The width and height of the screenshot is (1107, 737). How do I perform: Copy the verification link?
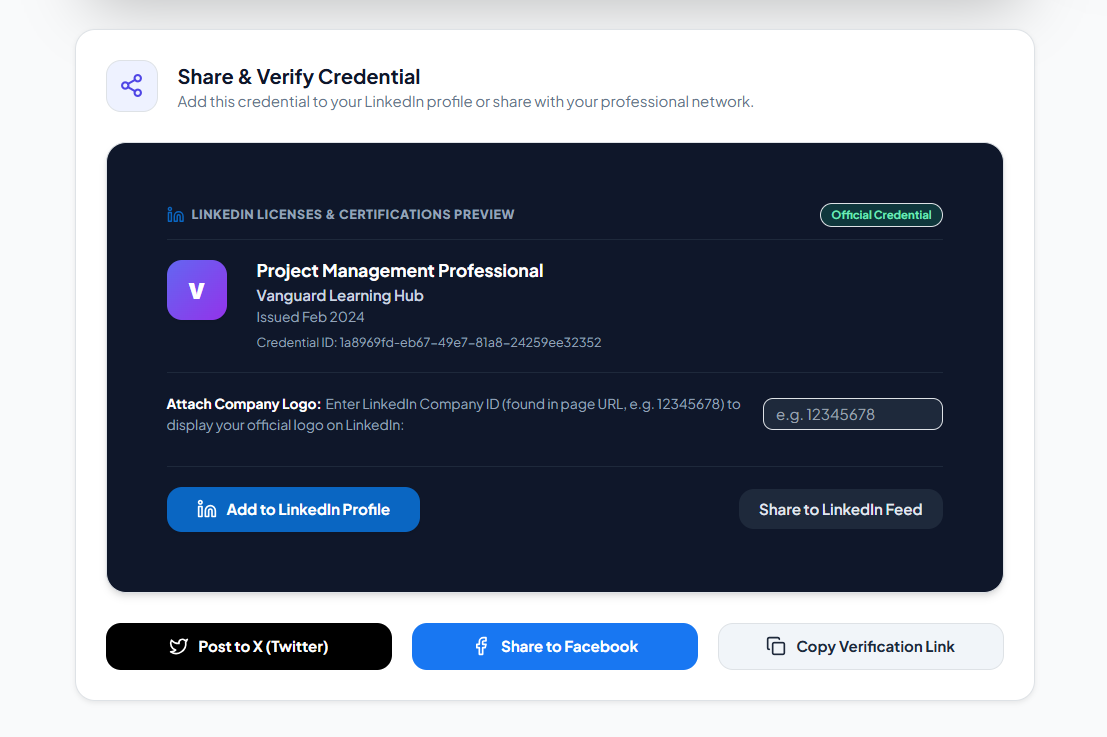[861, 647]
